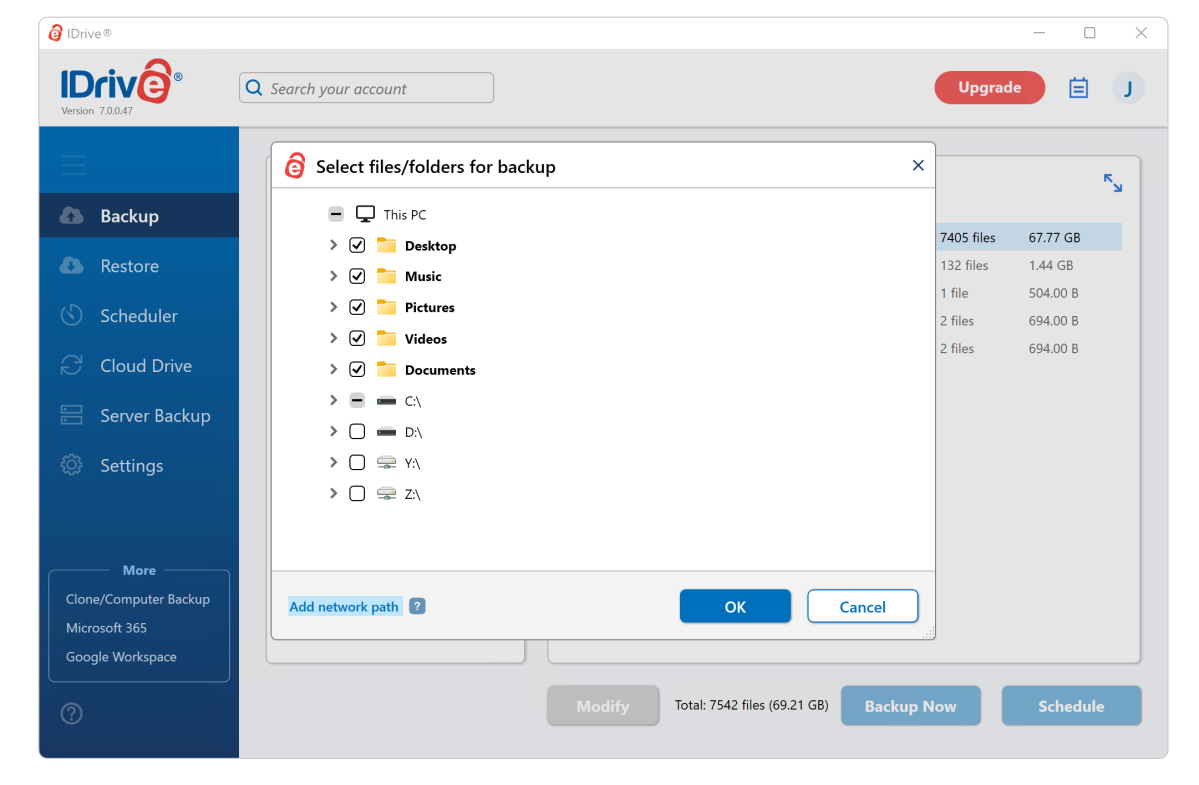Click the Add network path link

[344, 606]
